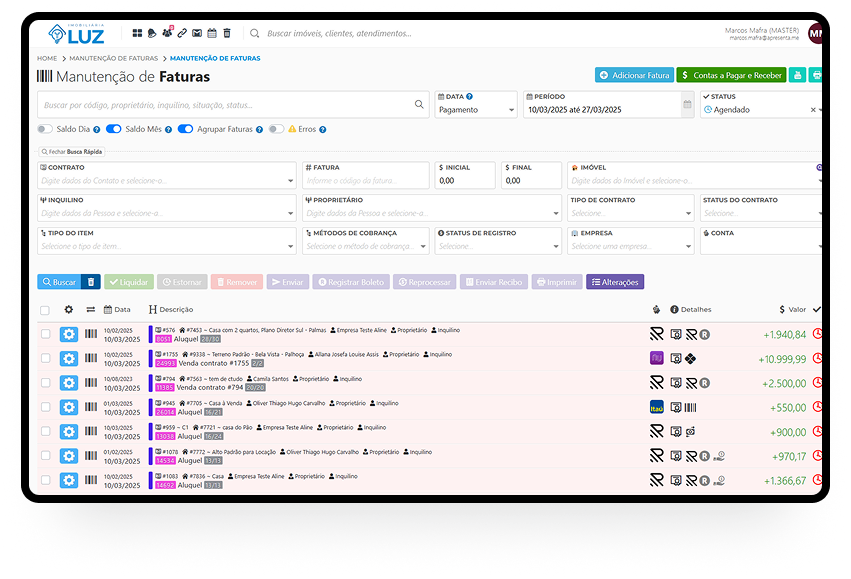Open the mail envelope icon
Image resolution: width=851 pixels, height=579 pixels.
197,33
